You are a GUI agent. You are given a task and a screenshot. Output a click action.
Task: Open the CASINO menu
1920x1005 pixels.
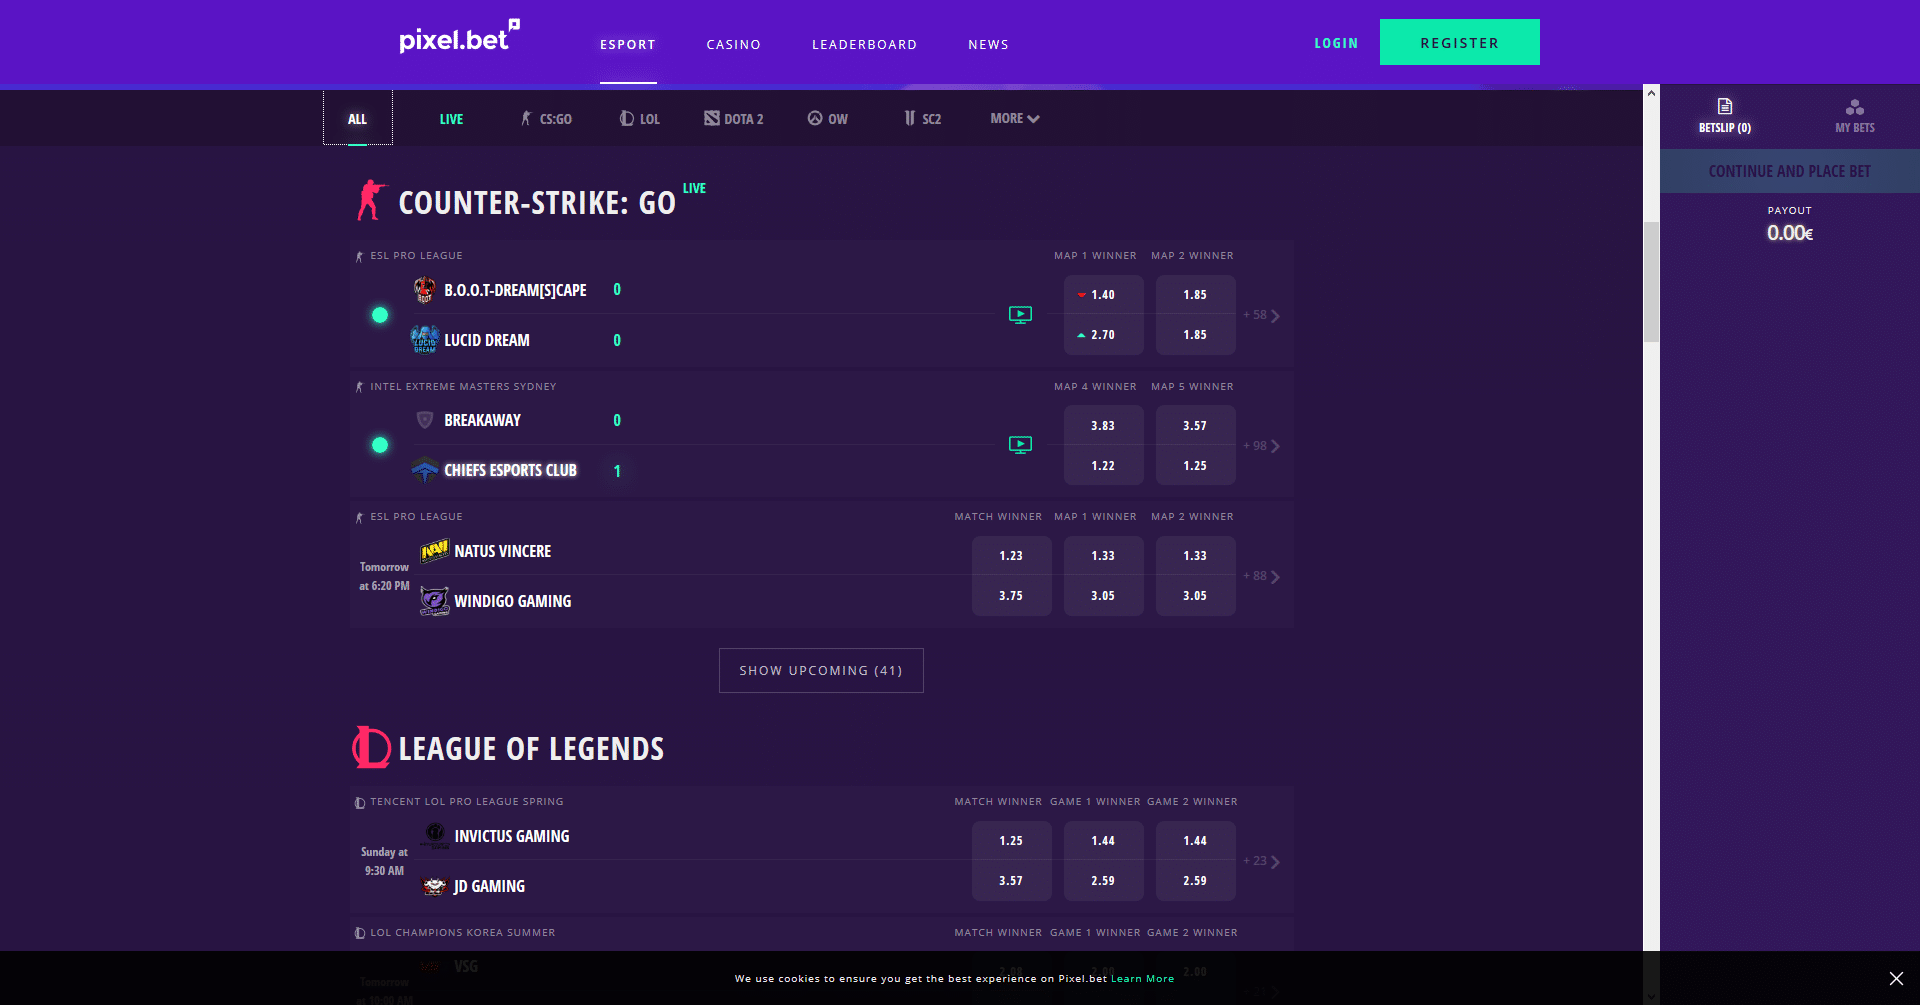point(734,45)
